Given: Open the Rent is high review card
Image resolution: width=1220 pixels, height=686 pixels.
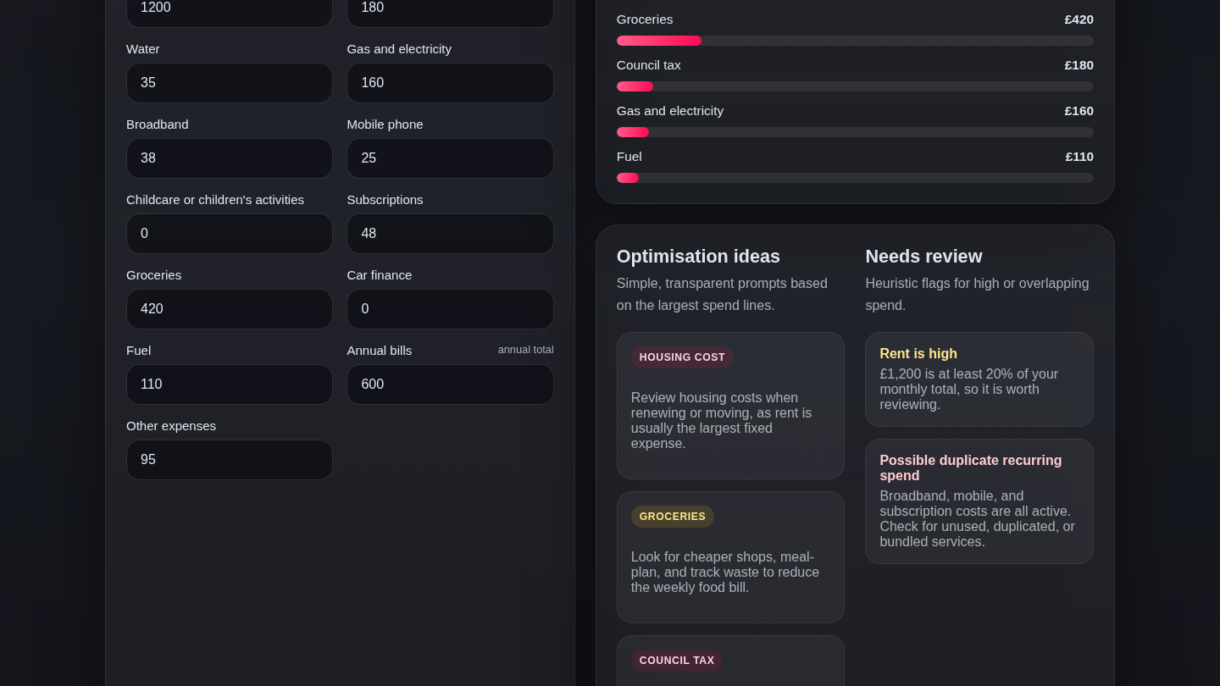Looking at the screenshot, I should [979, 380].
